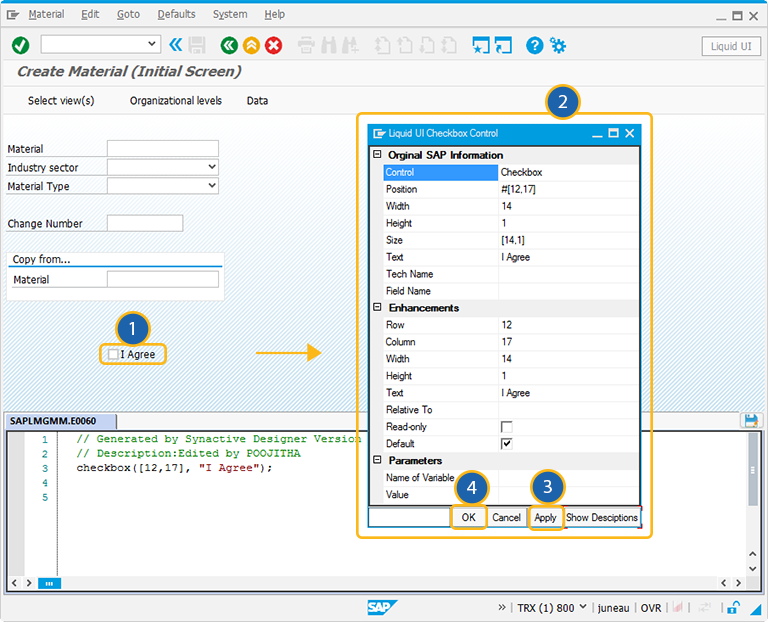Click the Previous Page toolbar icon
Viewport: 768px width, 622px height.
(x=405, y=46)
